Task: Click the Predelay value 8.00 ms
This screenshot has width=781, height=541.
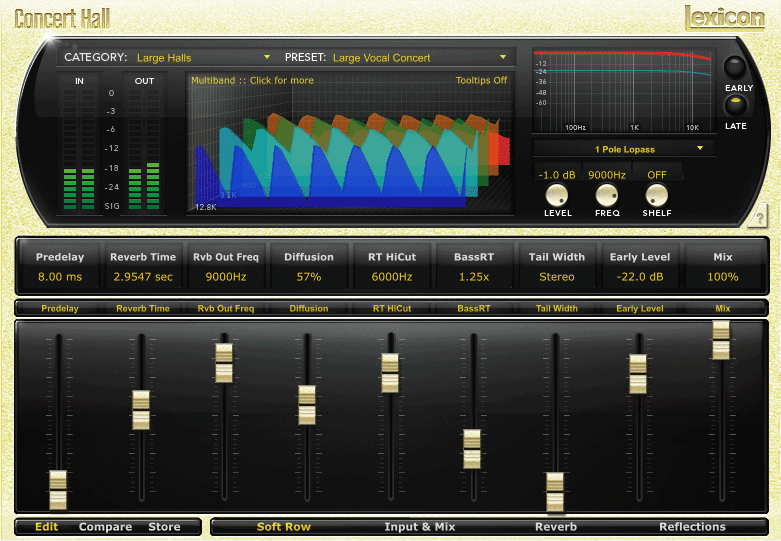Action: coord(60,277)
